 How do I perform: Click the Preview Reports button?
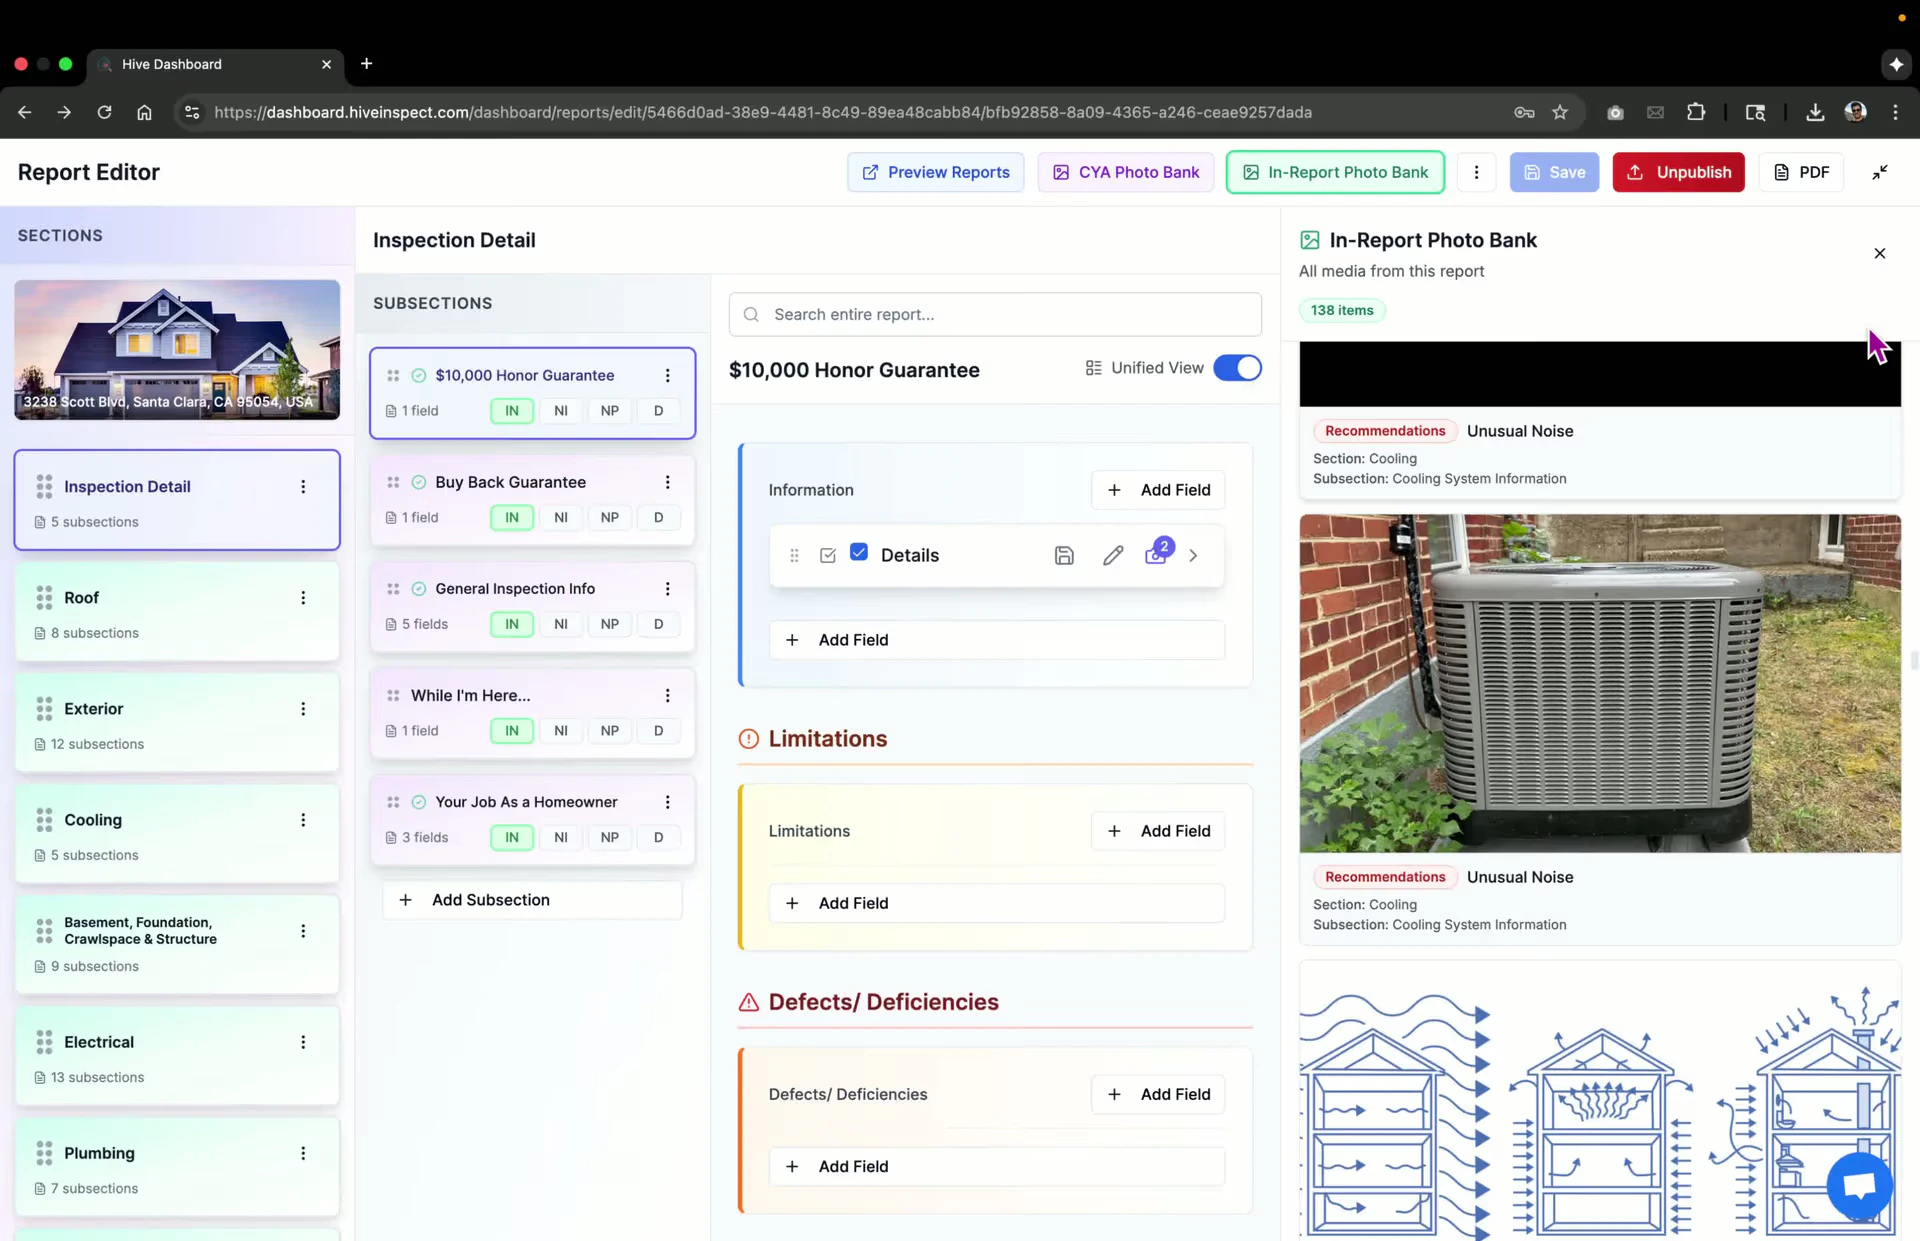[935, 172]
